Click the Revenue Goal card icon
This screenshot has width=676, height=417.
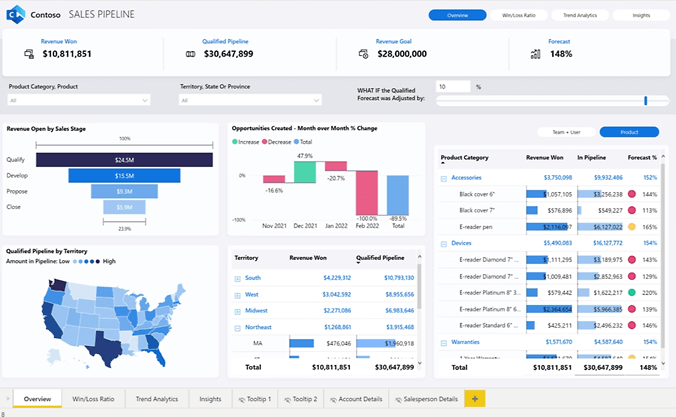tap(363, 54)
